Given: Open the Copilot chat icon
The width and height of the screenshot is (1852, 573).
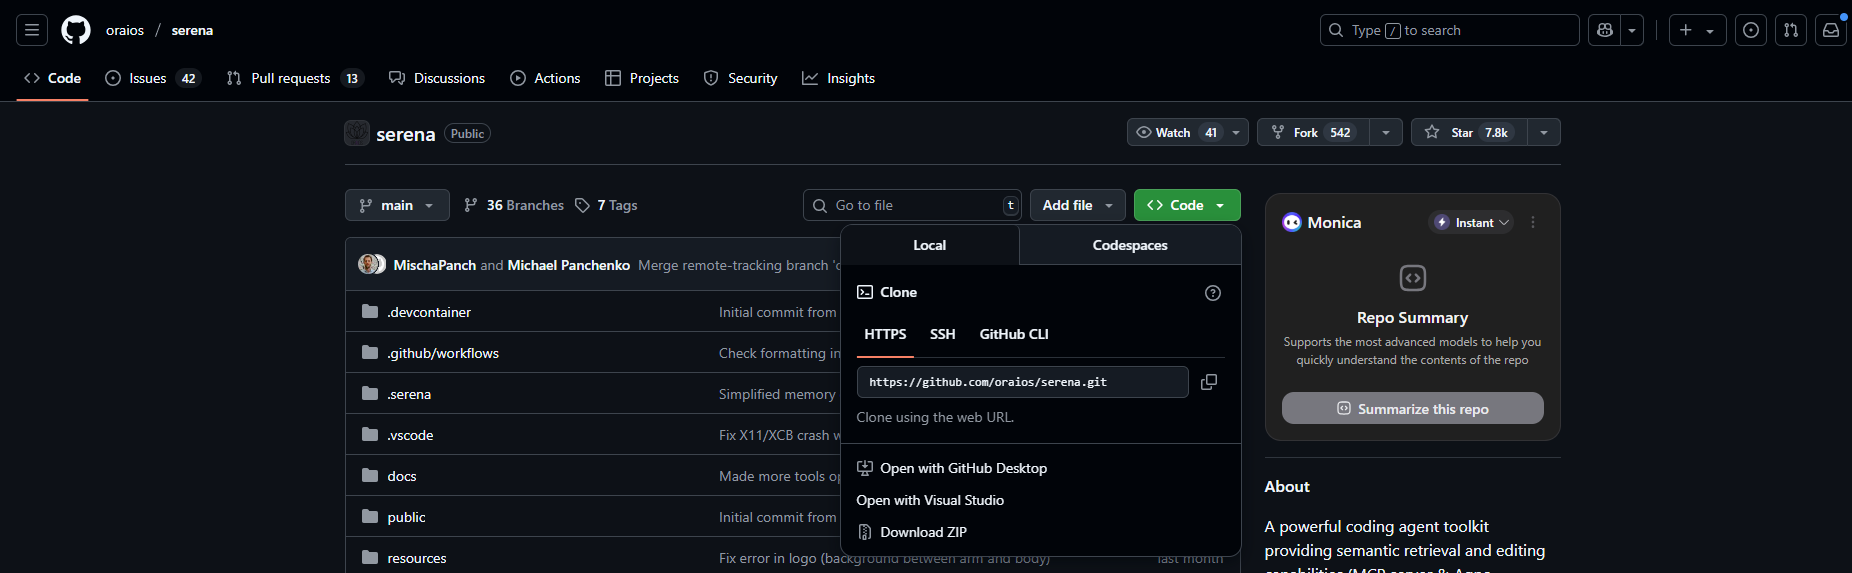Looking at the screenshot, I should pos(1605,30).
